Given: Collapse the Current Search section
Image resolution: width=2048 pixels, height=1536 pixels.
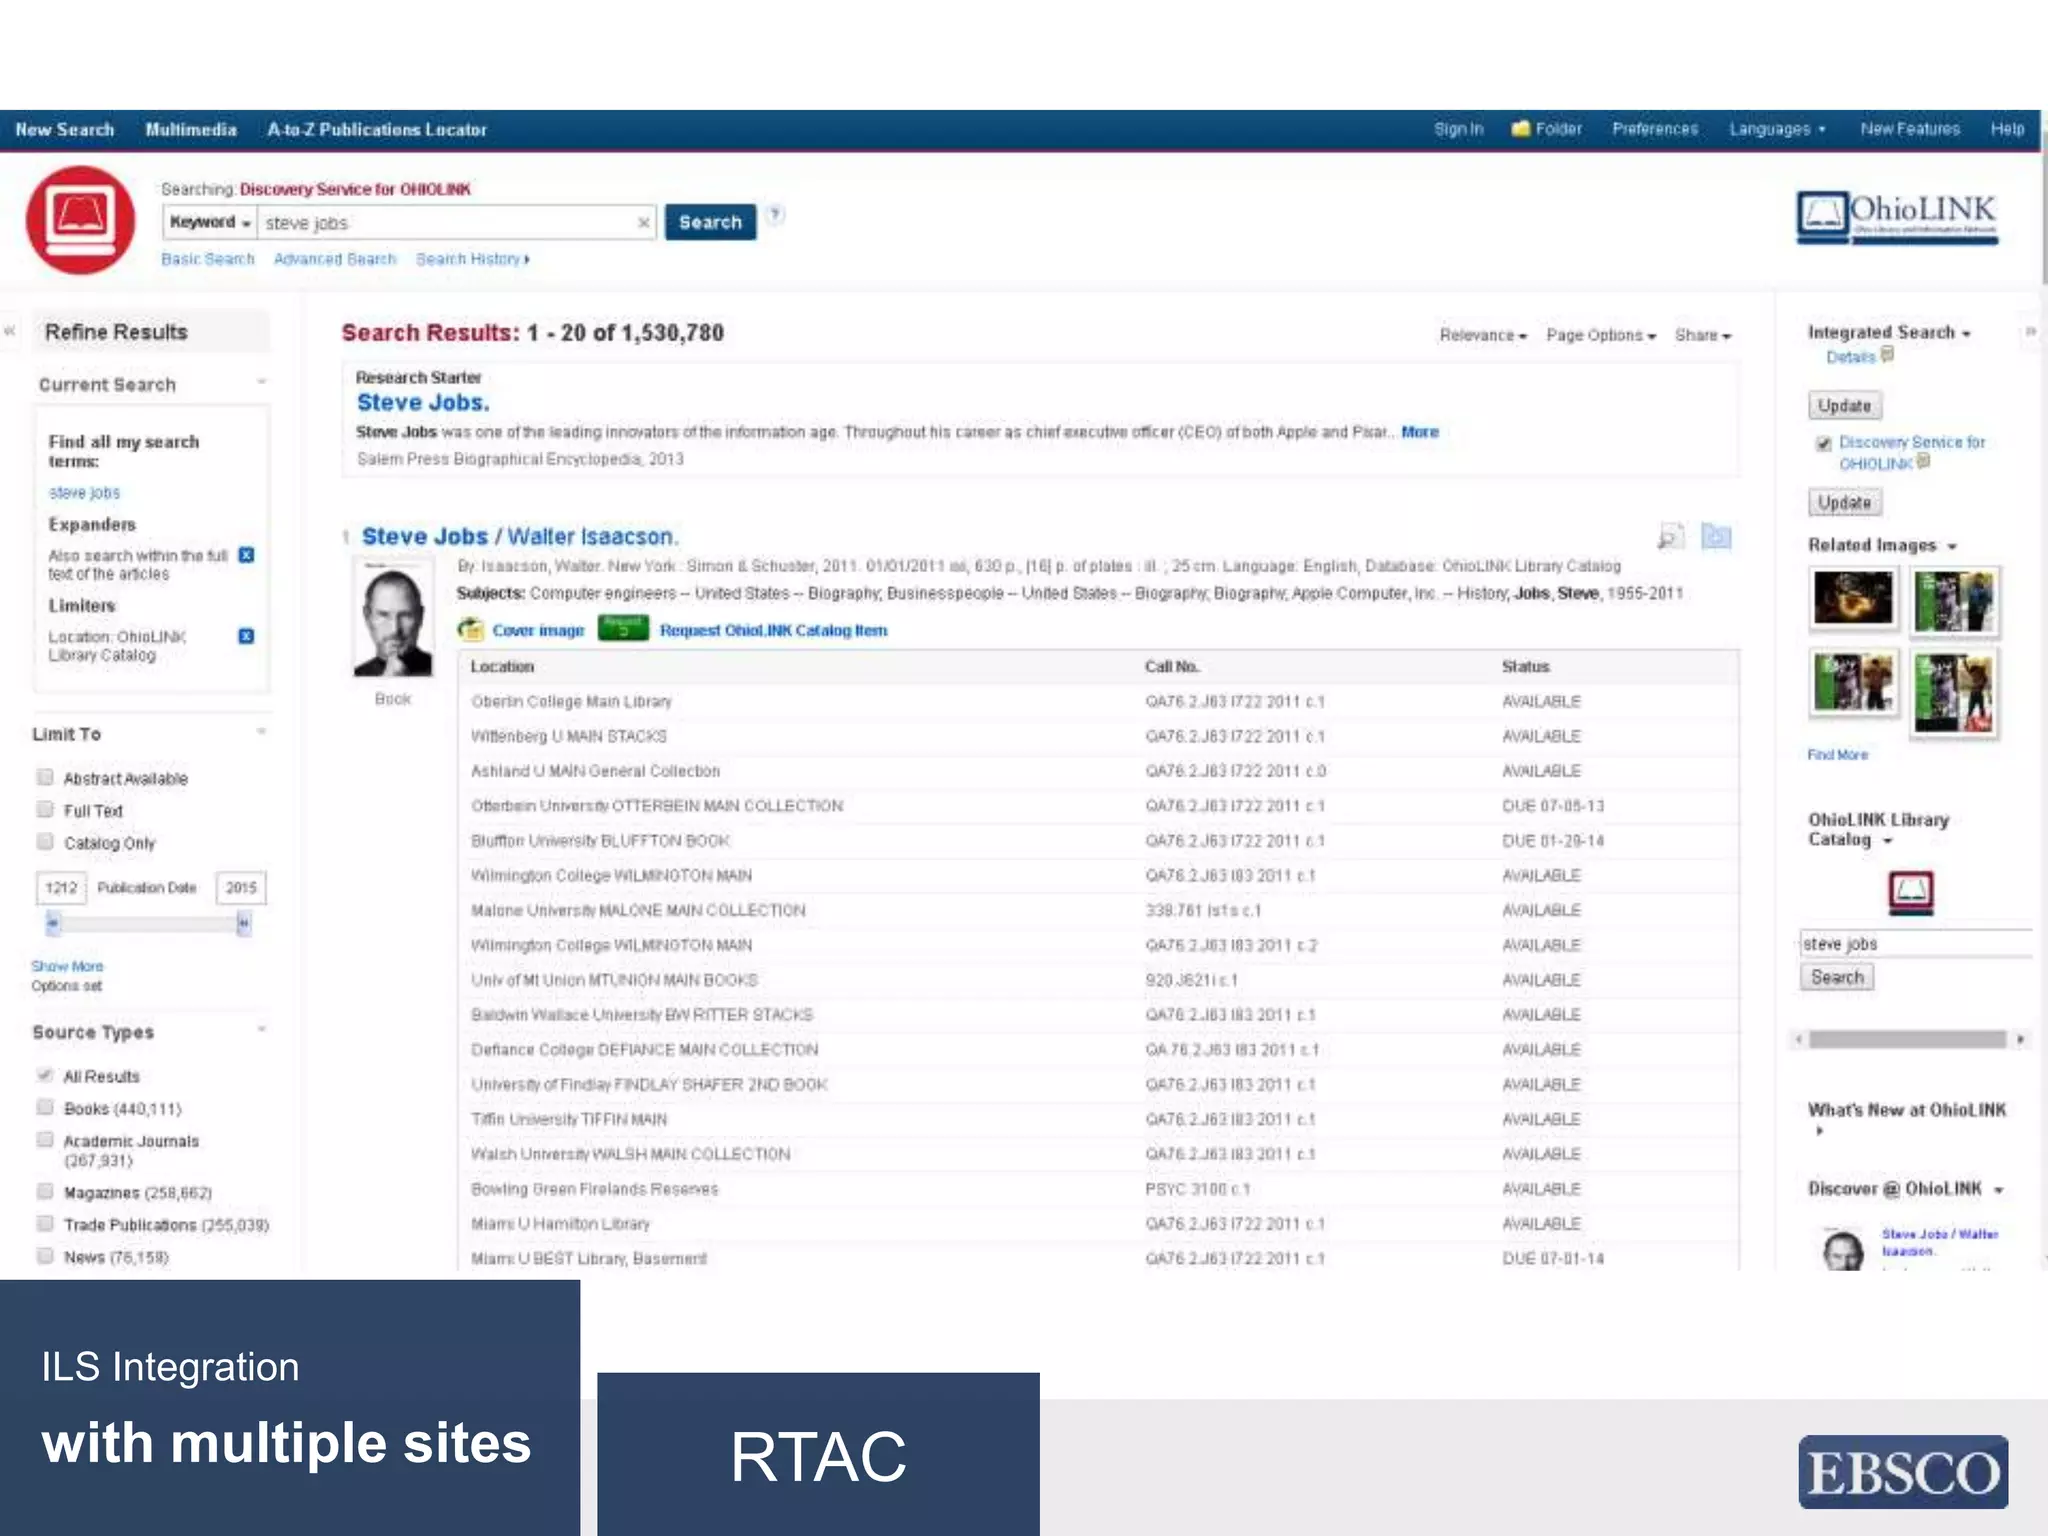Looking at the screenshot, I should pyautogui.click(x=262, y=382).
